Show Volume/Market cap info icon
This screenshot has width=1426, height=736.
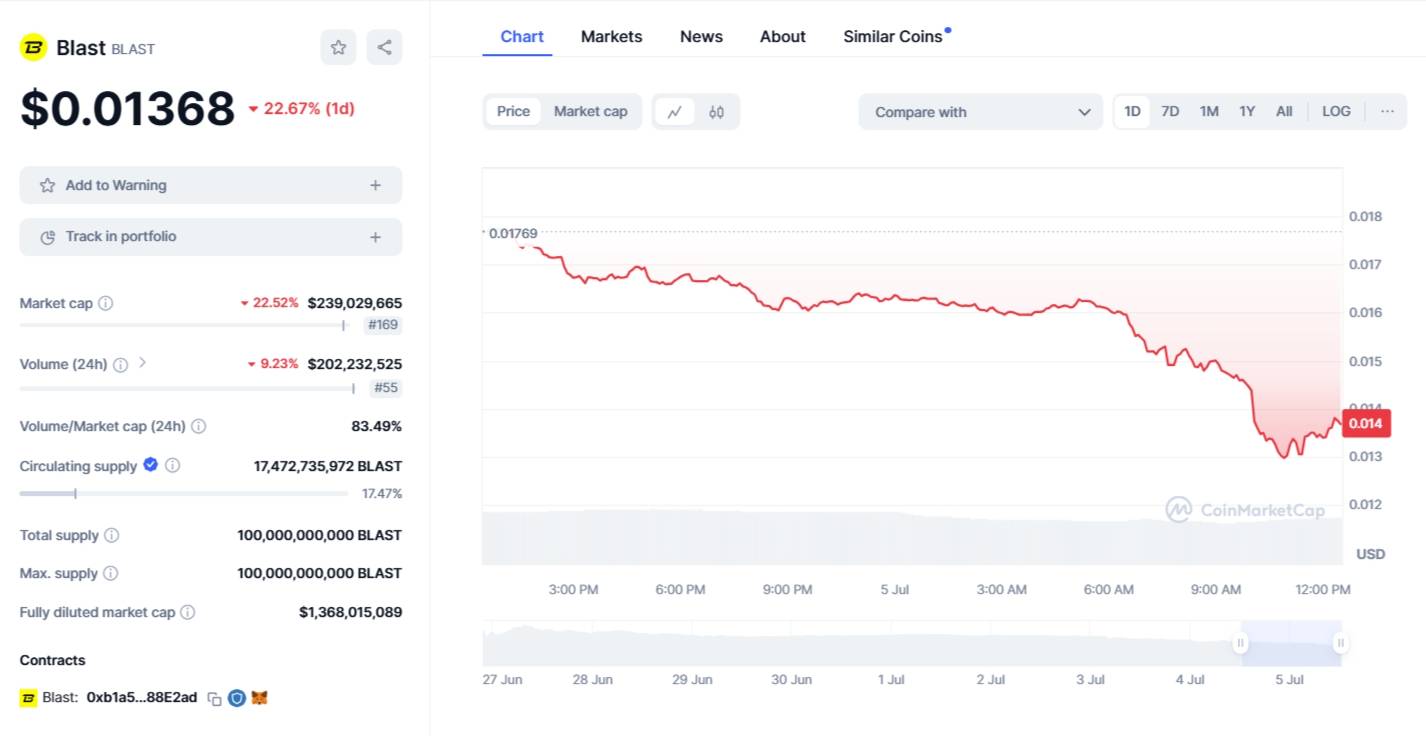[198, 426]
